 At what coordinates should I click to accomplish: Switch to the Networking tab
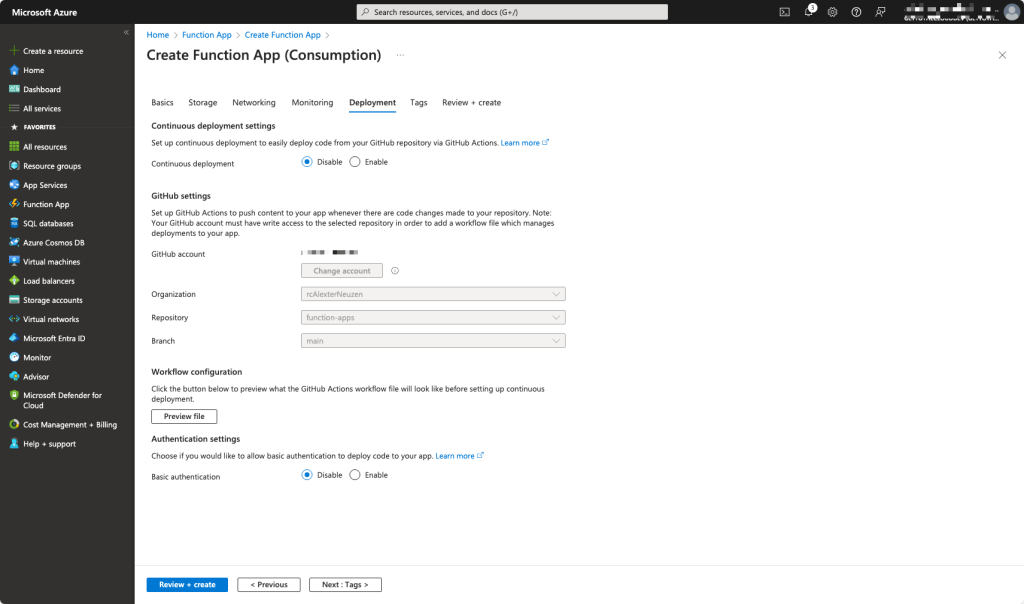[x=254, y=103]
